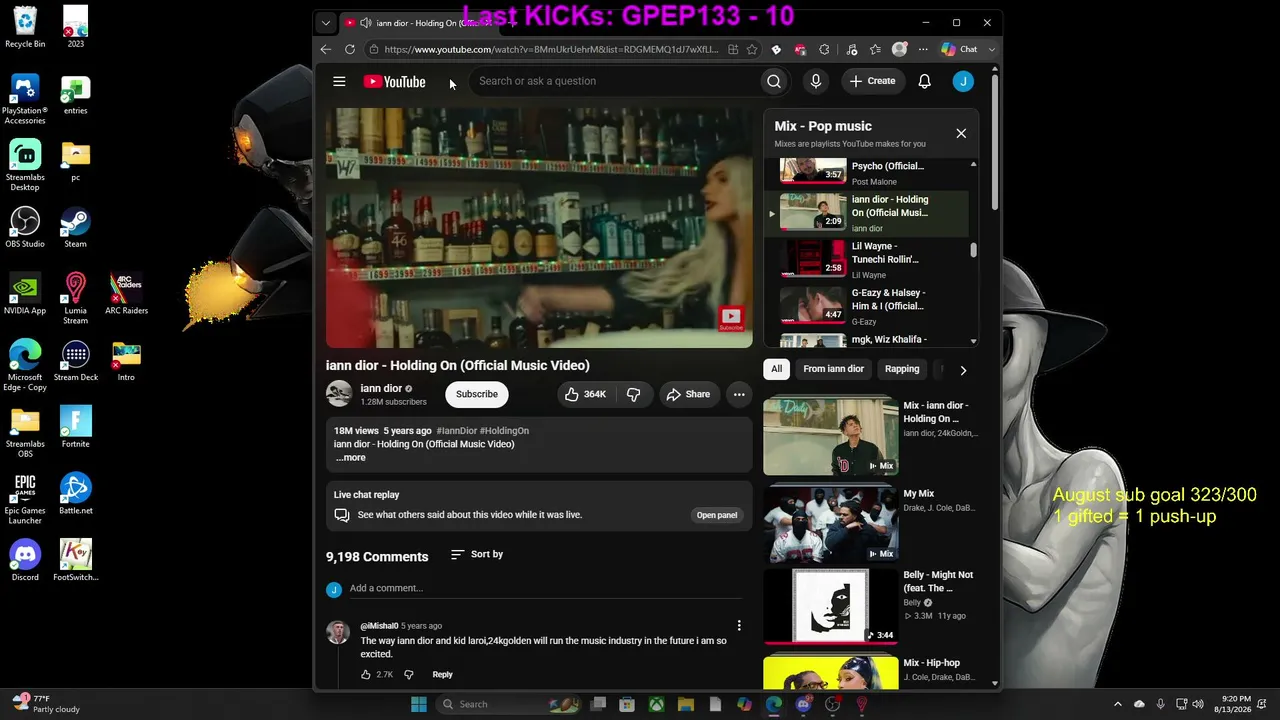Open the #IannDior hashtag link

456,431
